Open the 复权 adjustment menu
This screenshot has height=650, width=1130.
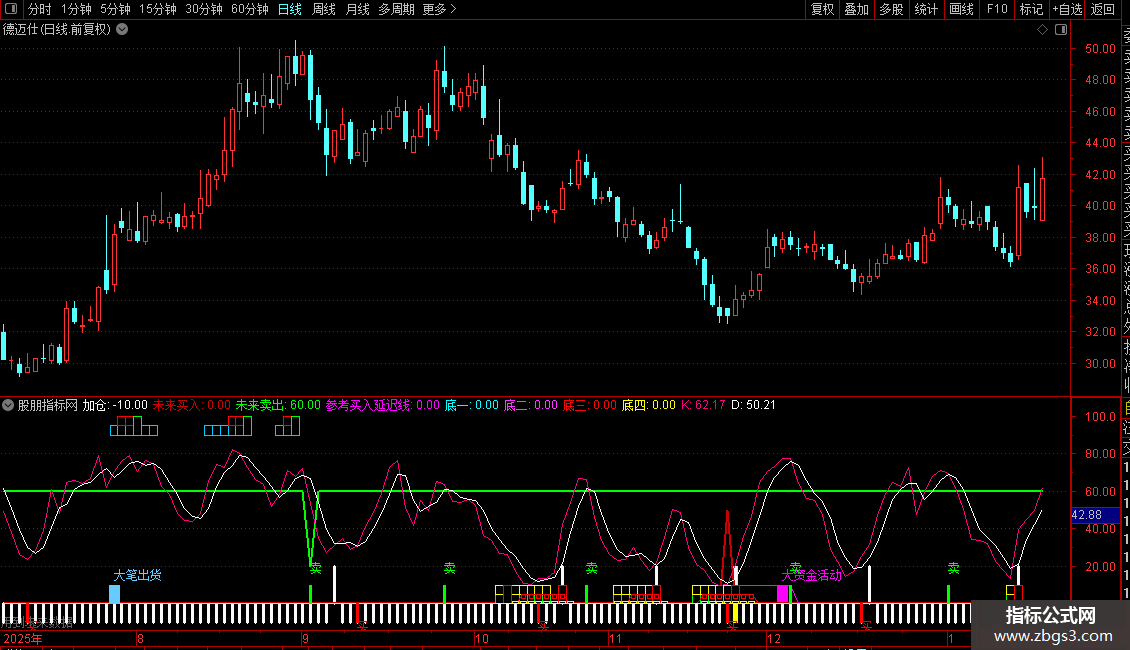pyautogui.click(x=822, y=10)
